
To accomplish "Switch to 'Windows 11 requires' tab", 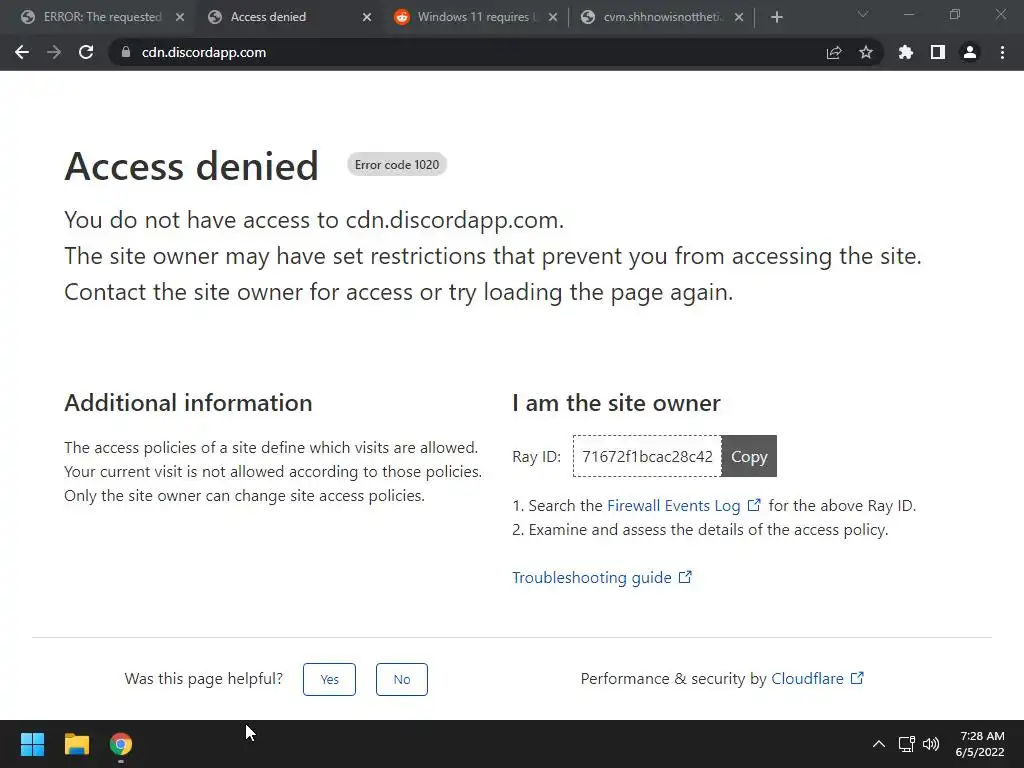I will tap(476, 17).
